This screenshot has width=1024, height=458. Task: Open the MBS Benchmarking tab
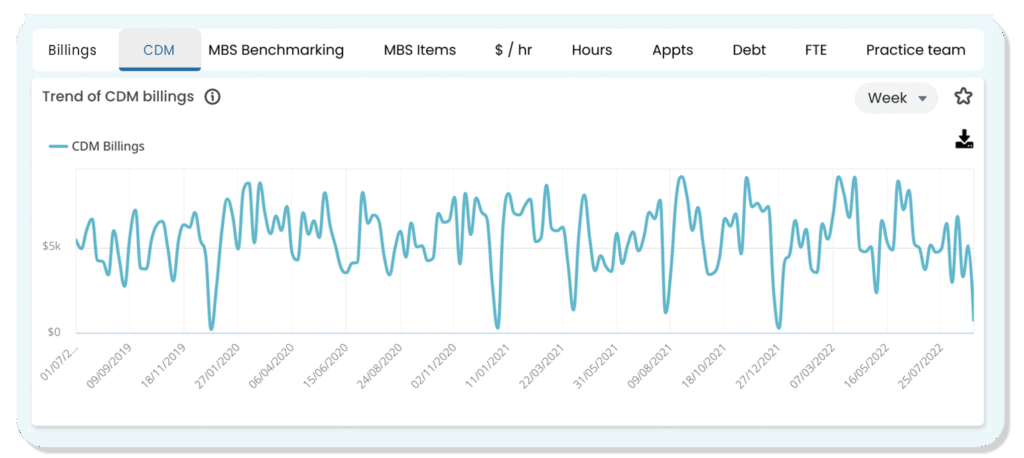276,50
